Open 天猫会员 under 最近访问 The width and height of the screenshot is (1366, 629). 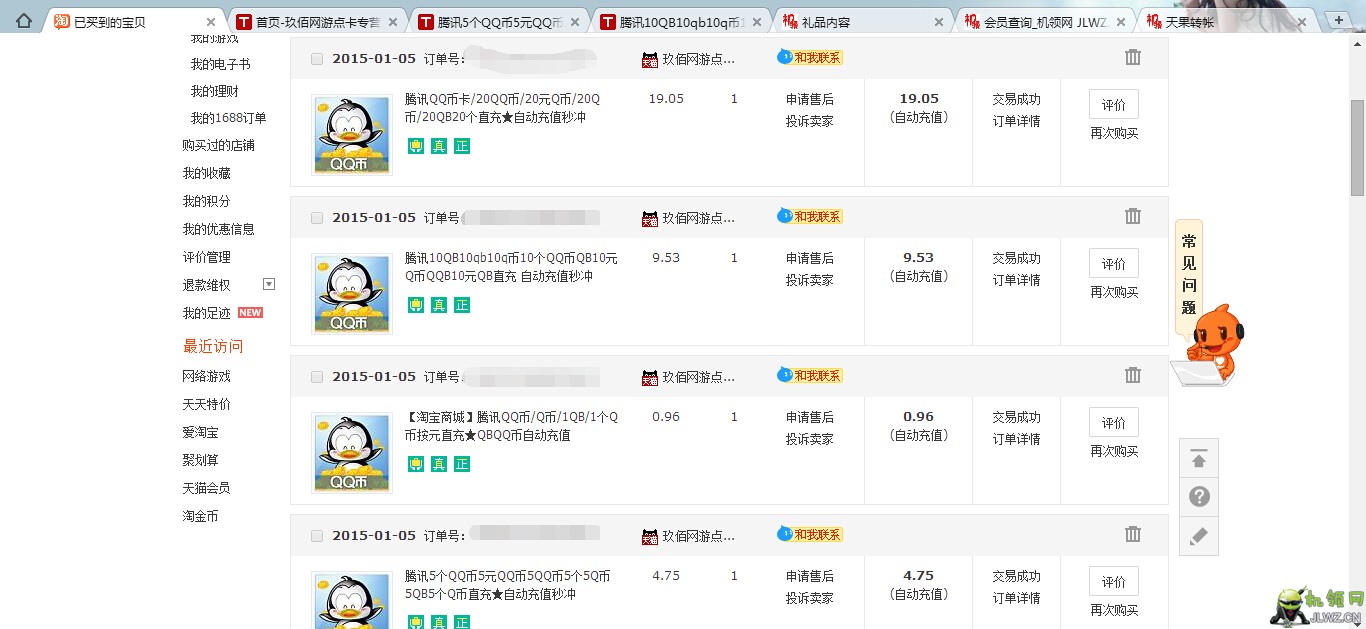206,488
